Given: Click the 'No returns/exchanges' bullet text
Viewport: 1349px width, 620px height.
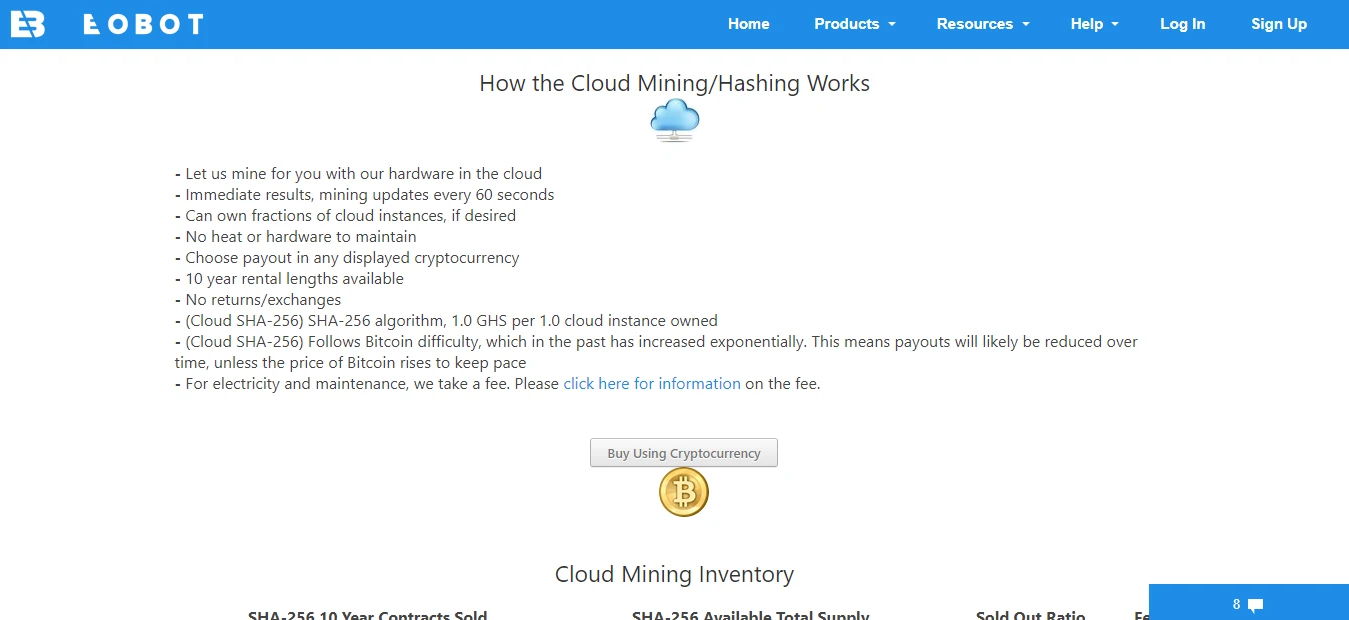Looking at the screenshot, I should pyautogui.click(x=263, y=300).
